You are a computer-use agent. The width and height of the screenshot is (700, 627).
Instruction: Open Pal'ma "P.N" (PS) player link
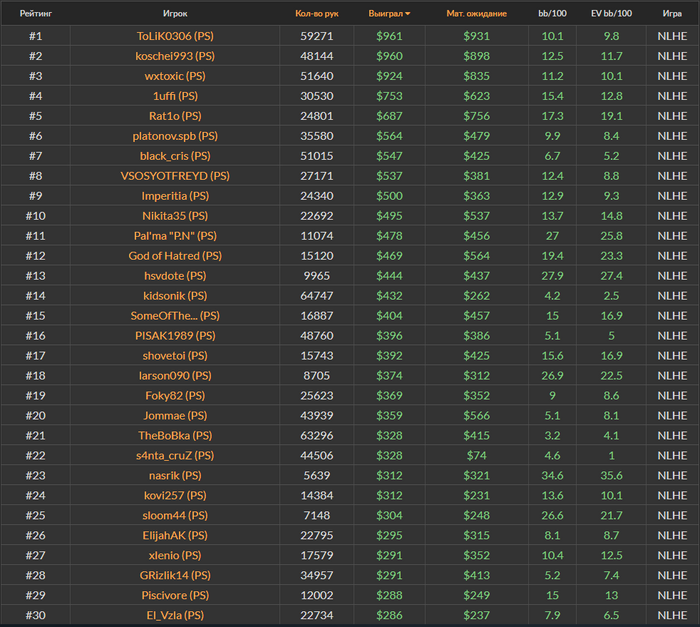click(x=175, y=236)
